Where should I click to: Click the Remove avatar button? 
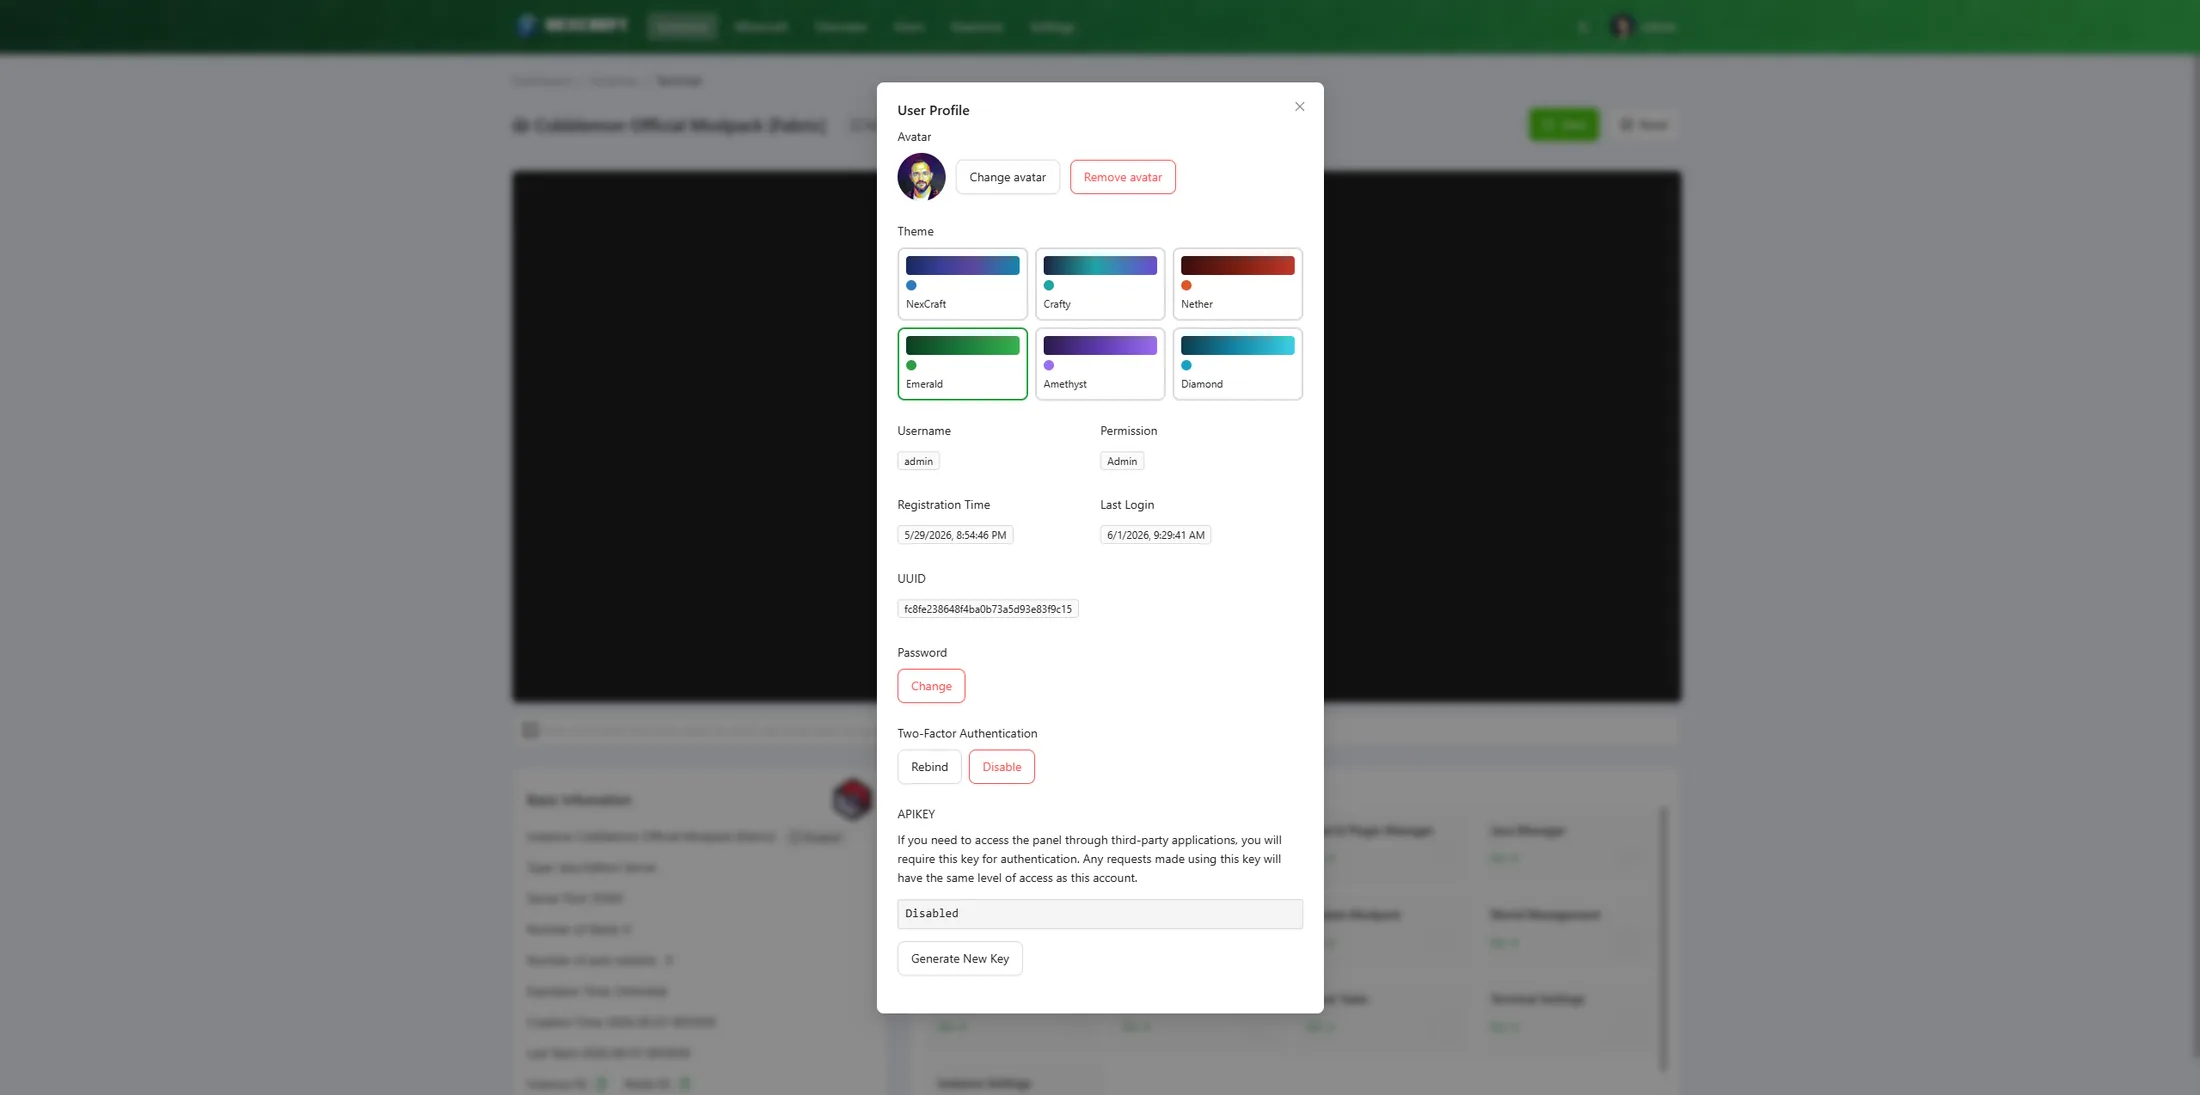pyautogui.click(x=1122, y=177)
